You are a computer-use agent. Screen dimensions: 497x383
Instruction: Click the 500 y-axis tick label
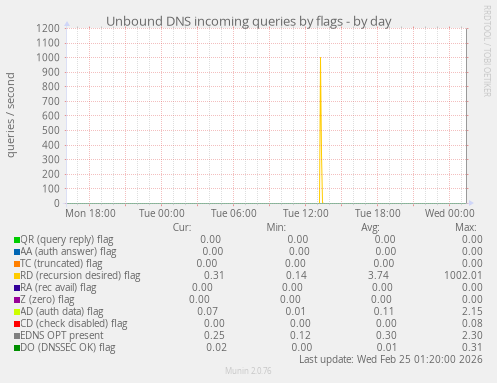pyautogui.click(x=51, y=130)
